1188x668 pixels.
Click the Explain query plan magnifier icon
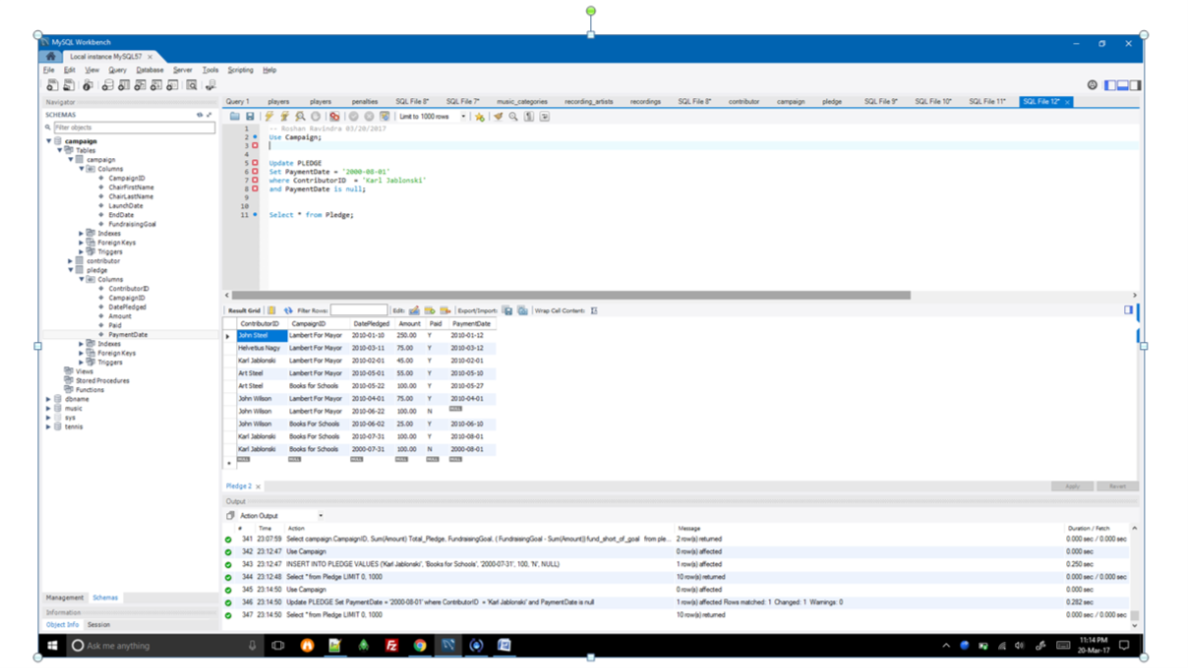pos(300,117)
